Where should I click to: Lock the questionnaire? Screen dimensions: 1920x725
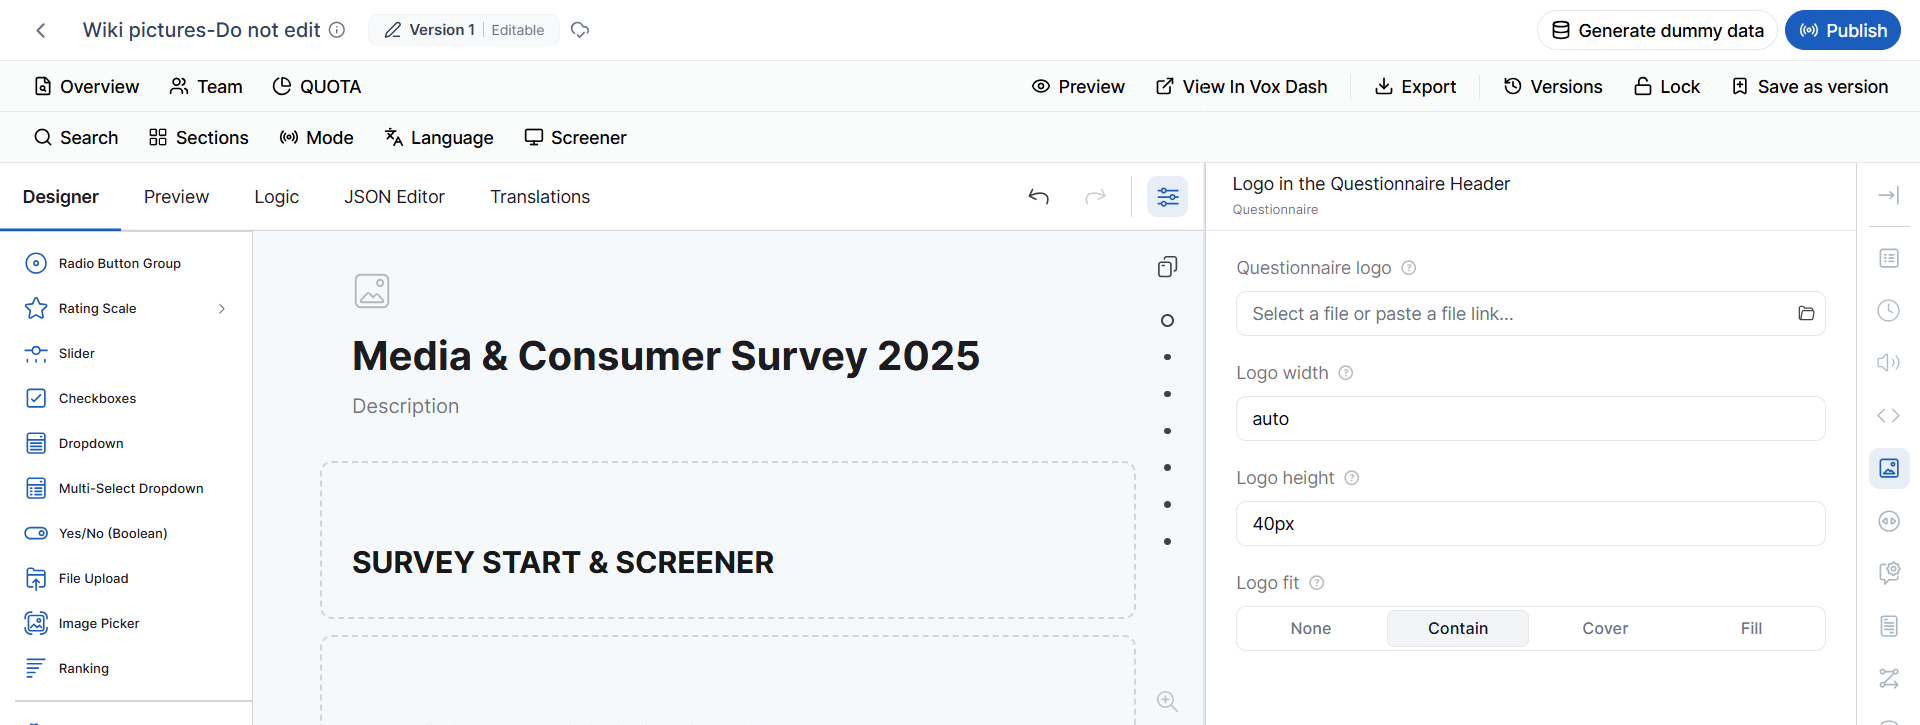(x=1667, y=87)
